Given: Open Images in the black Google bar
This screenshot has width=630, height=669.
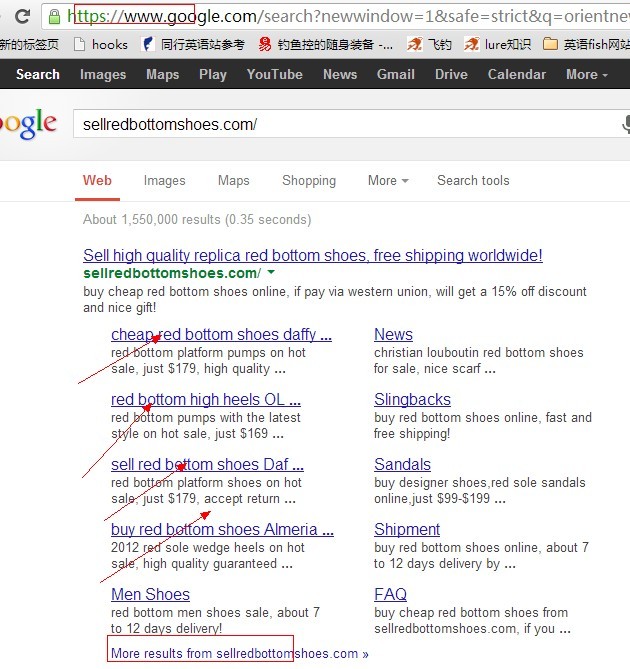Looking at the screenshot, I should click(103, 74).
